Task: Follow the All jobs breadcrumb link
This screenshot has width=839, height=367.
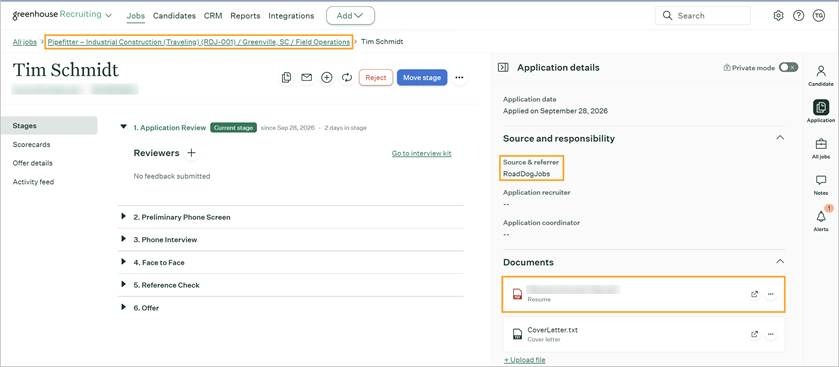Action: (x=25, y=42)
